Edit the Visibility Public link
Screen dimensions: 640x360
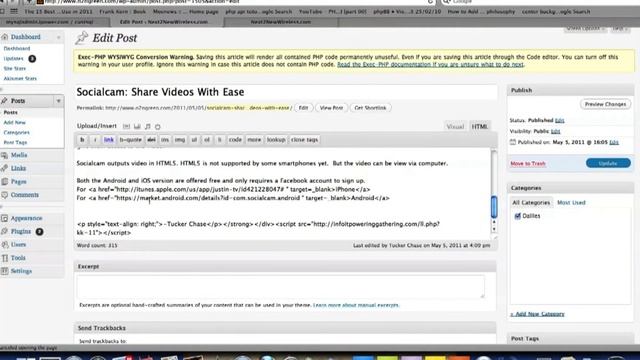(556, 131)
